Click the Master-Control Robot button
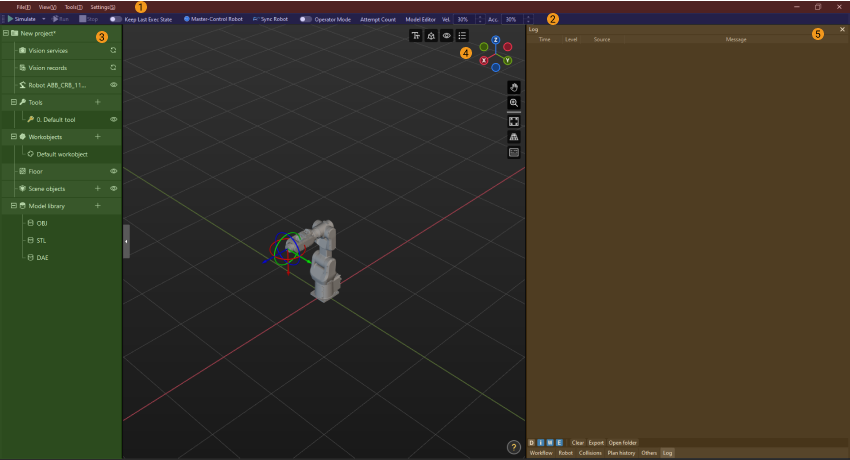This screenshot has width=850, height=460. coord(213,19)
